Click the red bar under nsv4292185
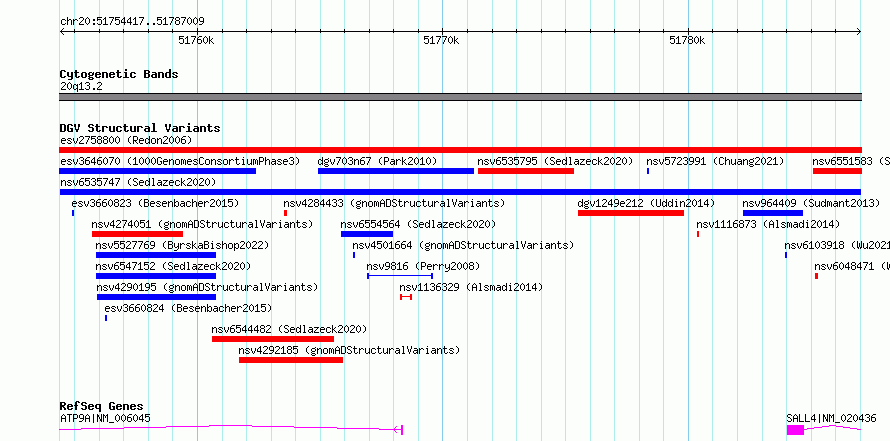This screenshot has height=441, width=890. point(291,360)
